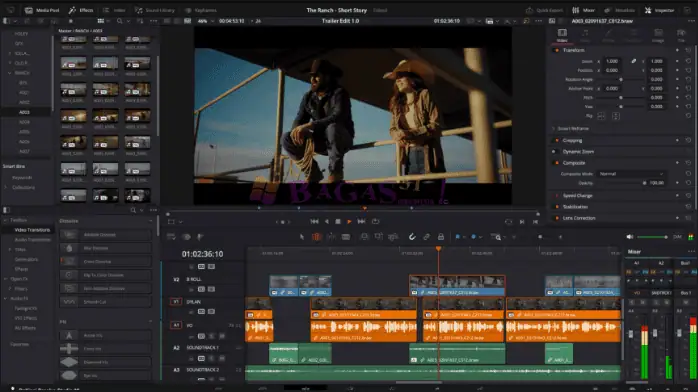Viewport: 698px width, 392px height.
Task: Click the effects panel search magnifier icon
Action: click(x=133, y=210)
